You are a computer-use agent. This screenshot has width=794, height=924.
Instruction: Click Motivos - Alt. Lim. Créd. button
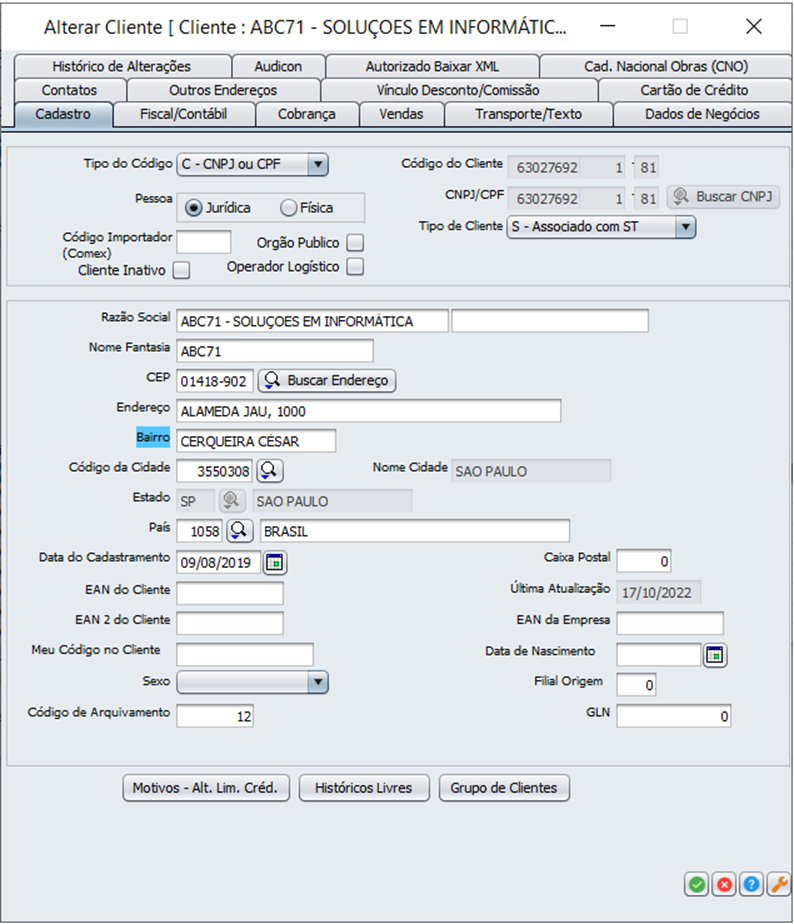206,788
